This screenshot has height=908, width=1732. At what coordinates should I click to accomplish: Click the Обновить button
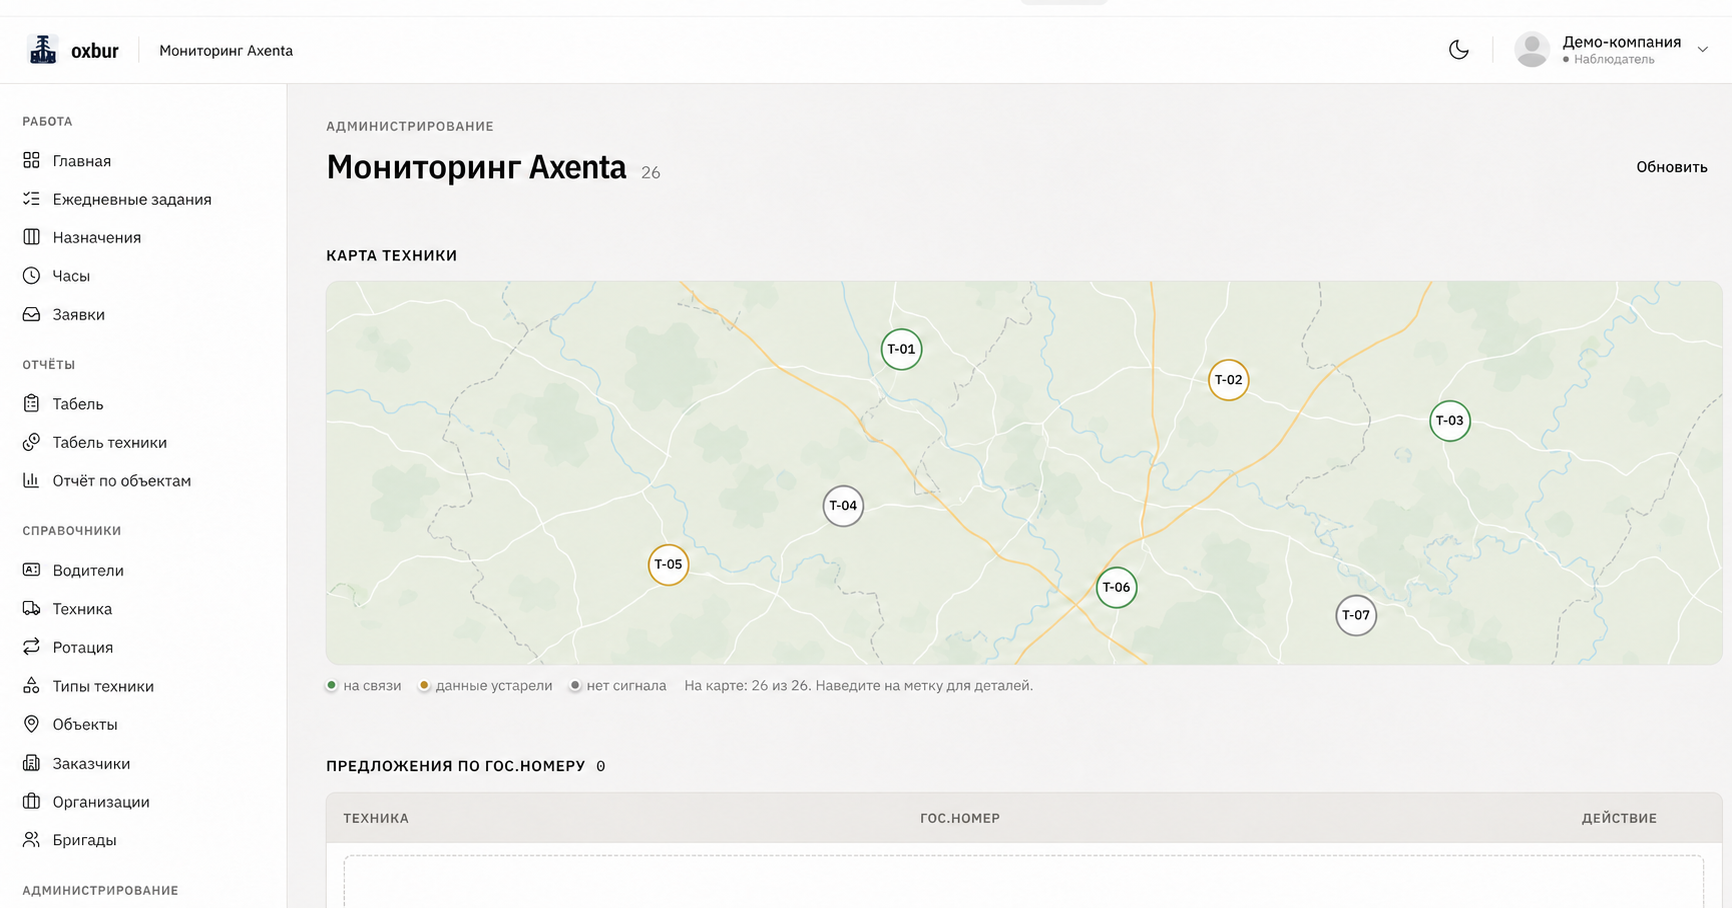1671,167
